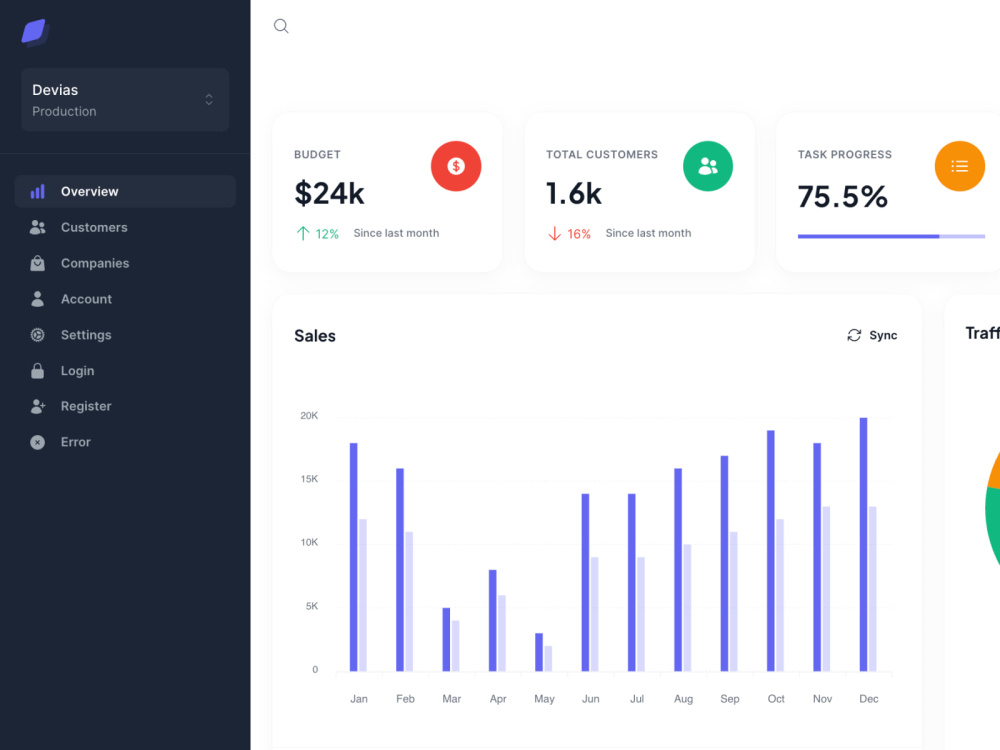
Task: Navigate to the Login page
Action: click(x=125, y=371)
